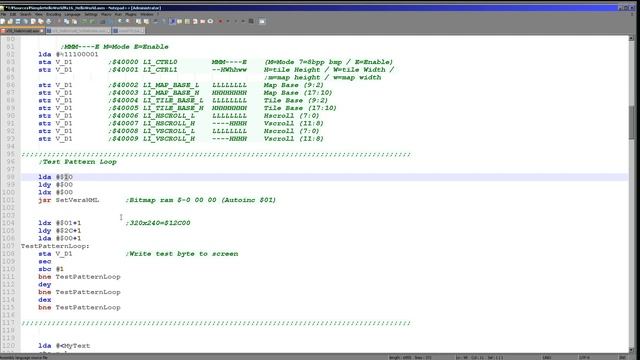640x360 pixels.
Task: Click the 'lda #<MyText' line
Action: click(64, 346)
